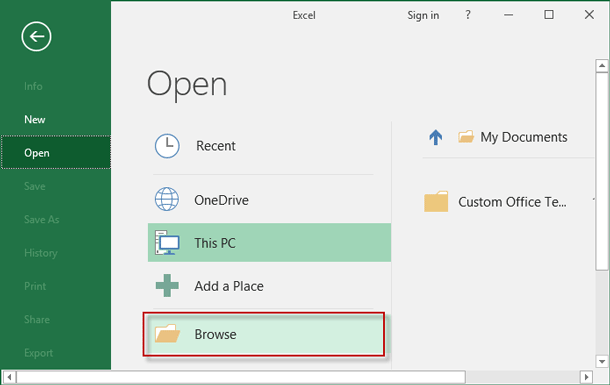Click the horizontal scrollbar right arrow
This screenshot has height=385, width=610.
coord(586,377)
